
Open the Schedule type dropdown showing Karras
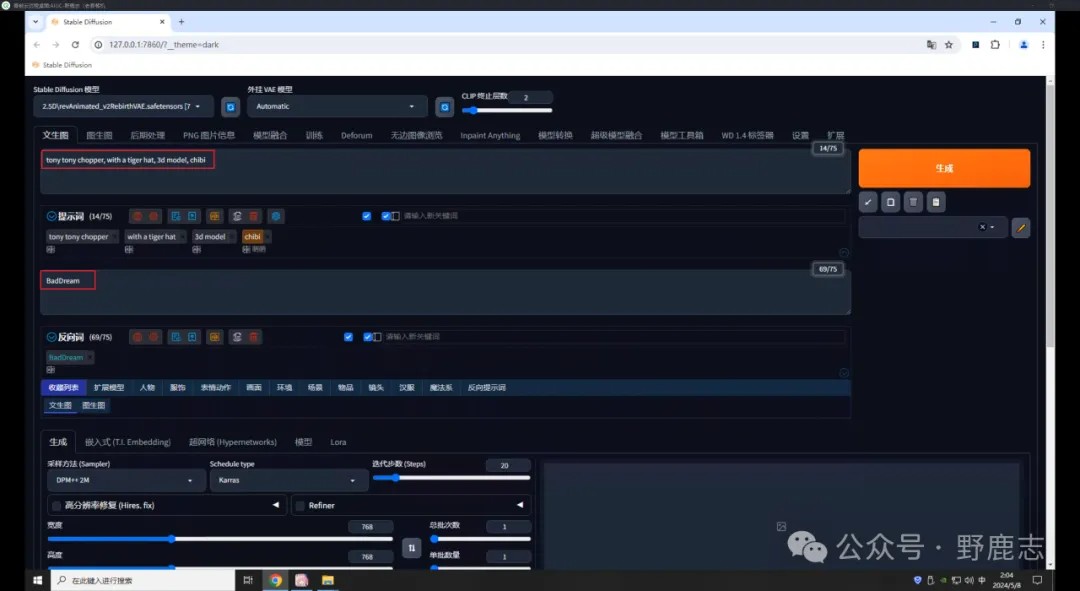pos(288,480)
